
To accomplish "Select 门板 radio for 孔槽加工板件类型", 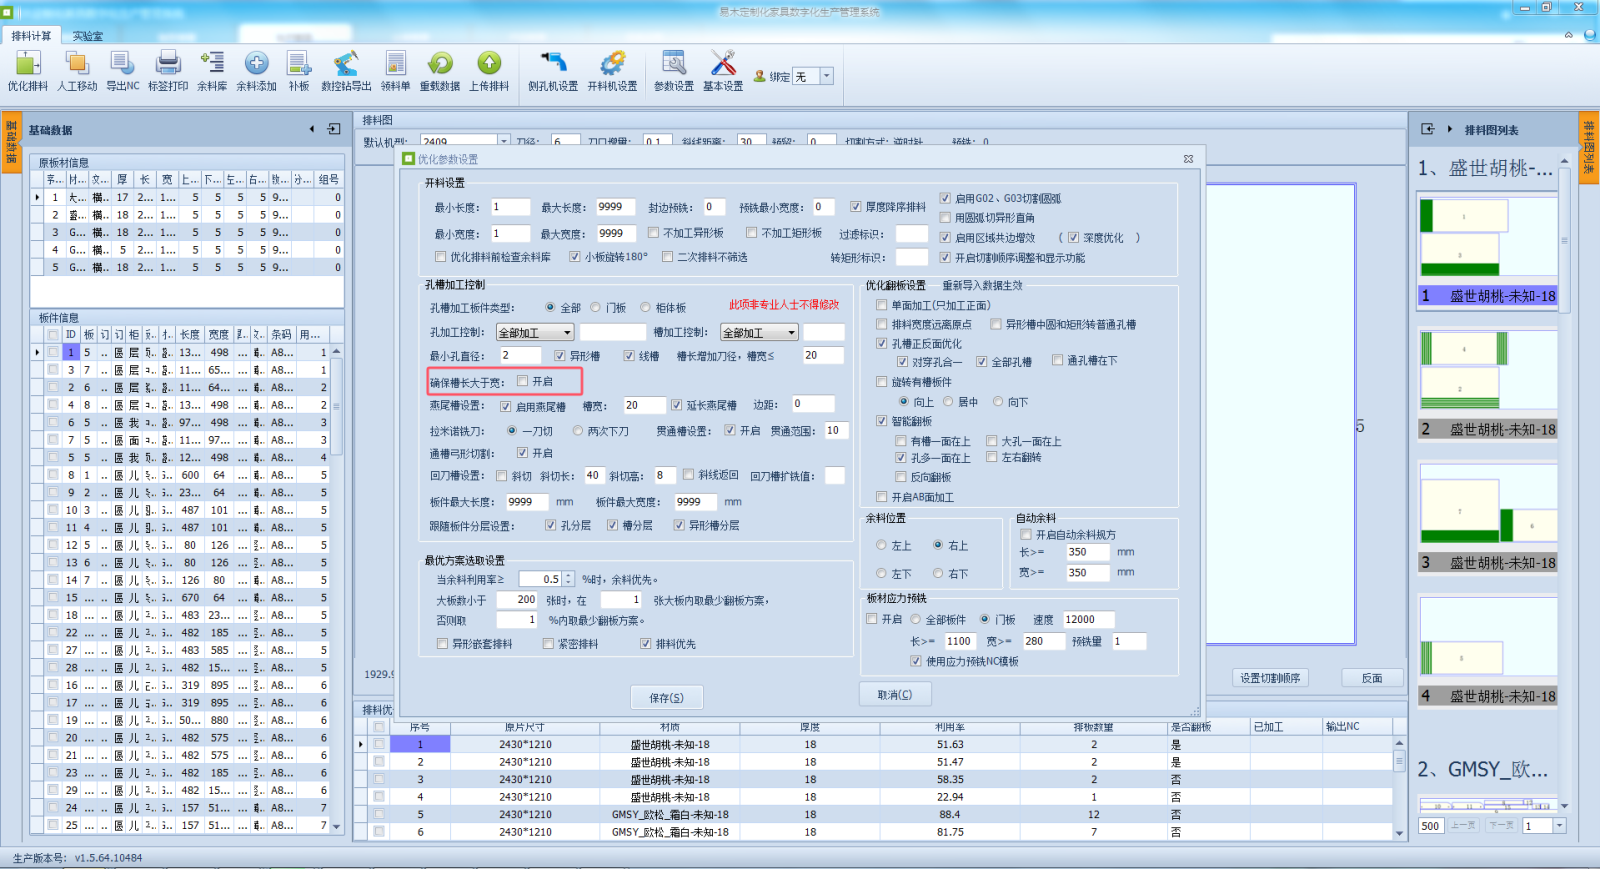I will click(596, 308).
